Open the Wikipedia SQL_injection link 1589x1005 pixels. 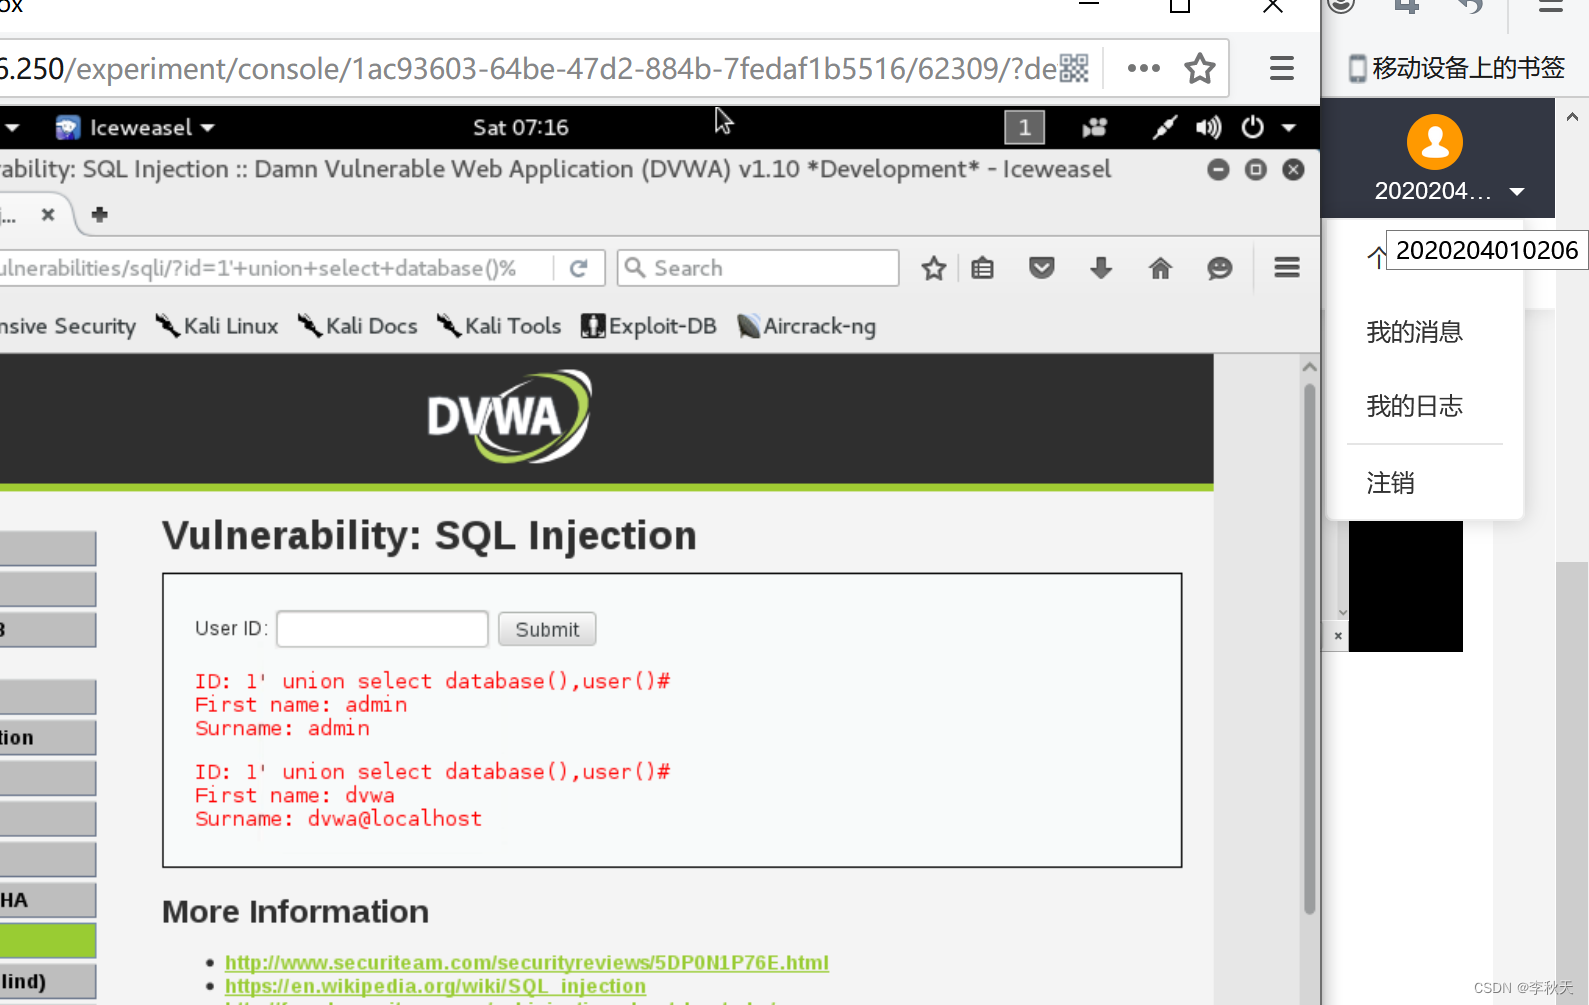(435, 986)
